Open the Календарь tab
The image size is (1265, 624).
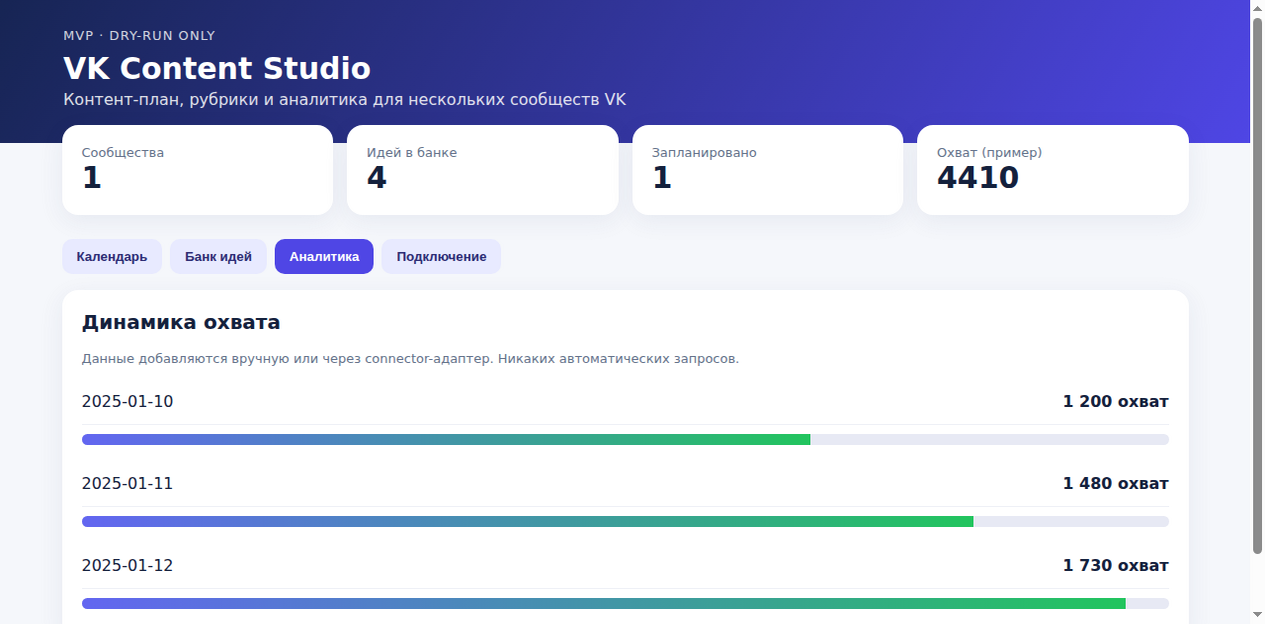click(112, 256)
